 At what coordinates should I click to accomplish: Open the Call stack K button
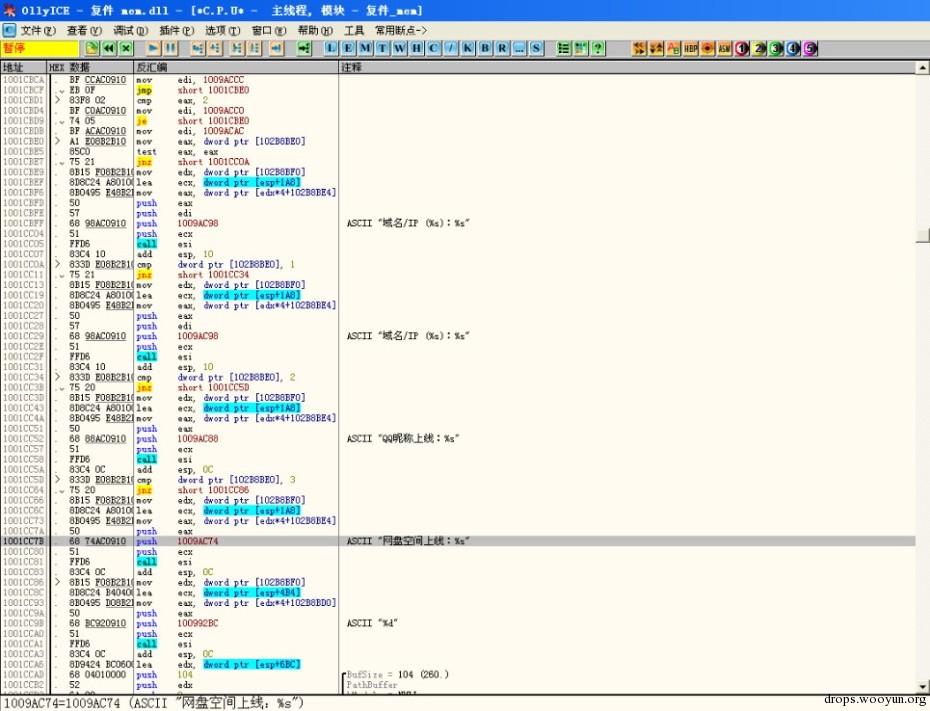coord(468,49)
